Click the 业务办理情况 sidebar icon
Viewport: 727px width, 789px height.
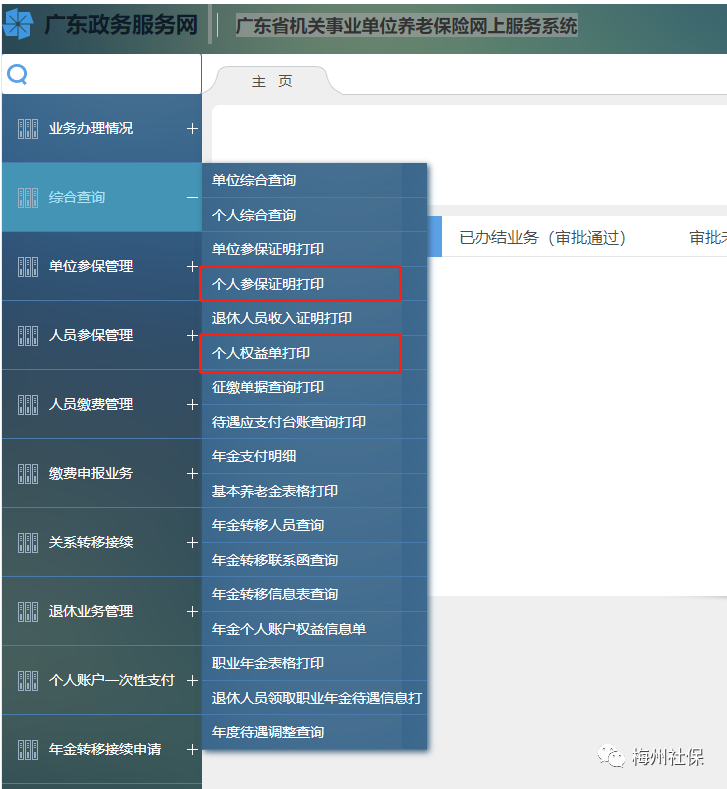coord(28,129)
